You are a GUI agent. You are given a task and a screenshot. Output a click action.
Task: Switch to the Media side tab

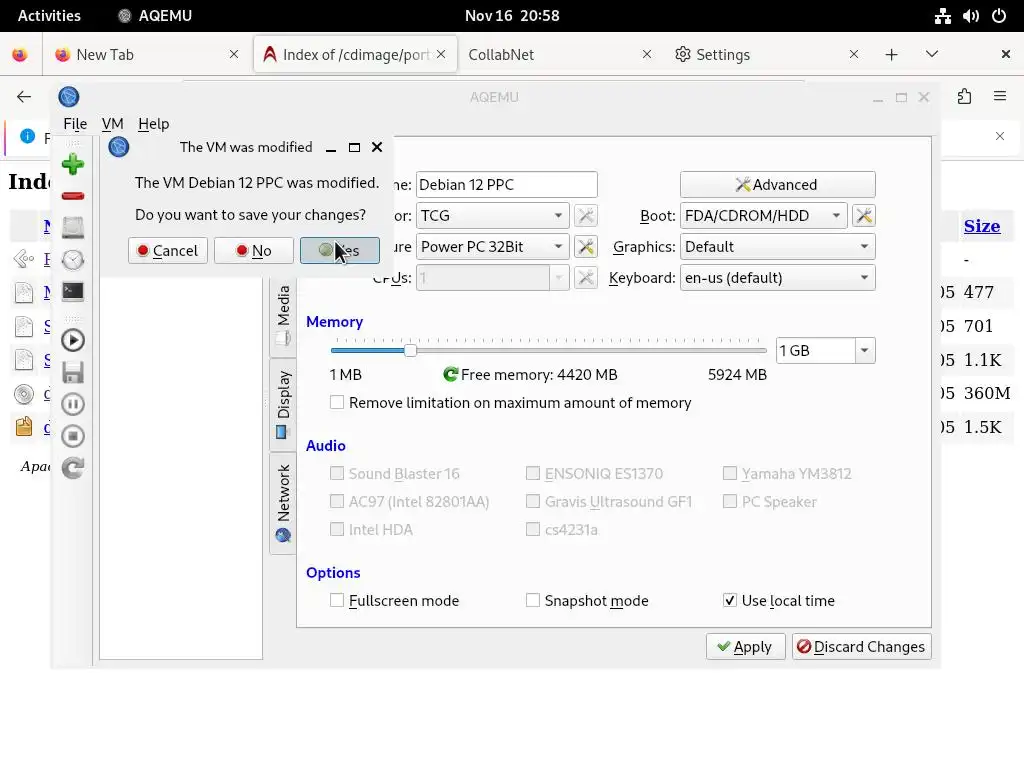coord(283,315)
